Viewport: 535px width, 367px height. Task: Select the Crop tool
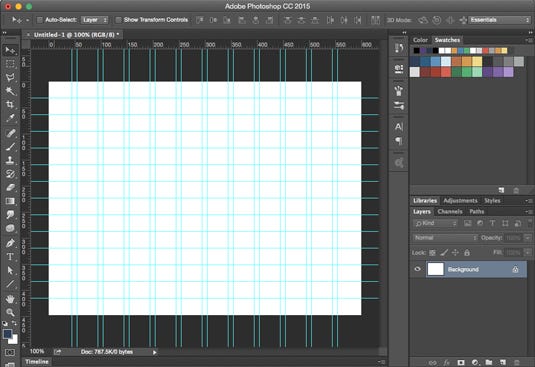(x=10, y=104)
